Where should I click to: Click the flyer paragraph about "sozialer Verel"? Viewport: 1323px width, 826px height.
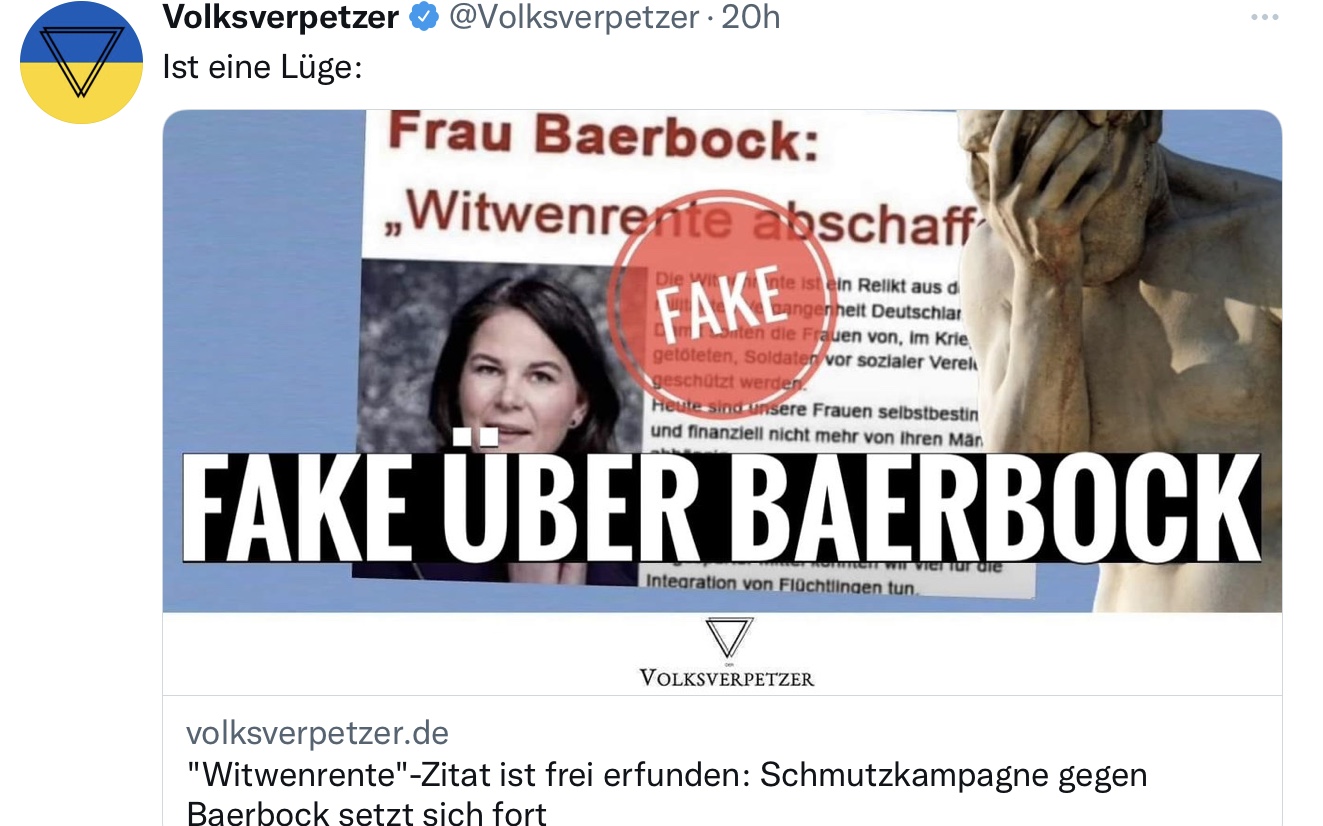pyautogui.click(x=810, y=334)
